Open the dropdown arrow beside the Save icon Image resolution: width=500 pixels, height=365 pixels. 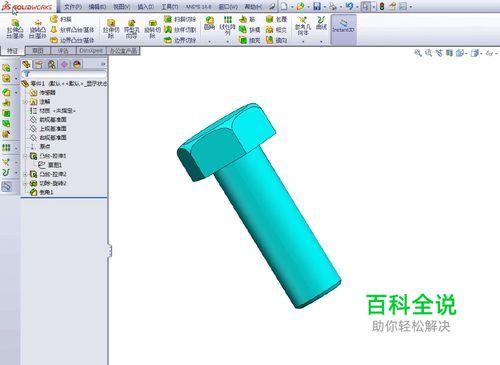coord(324,7)
